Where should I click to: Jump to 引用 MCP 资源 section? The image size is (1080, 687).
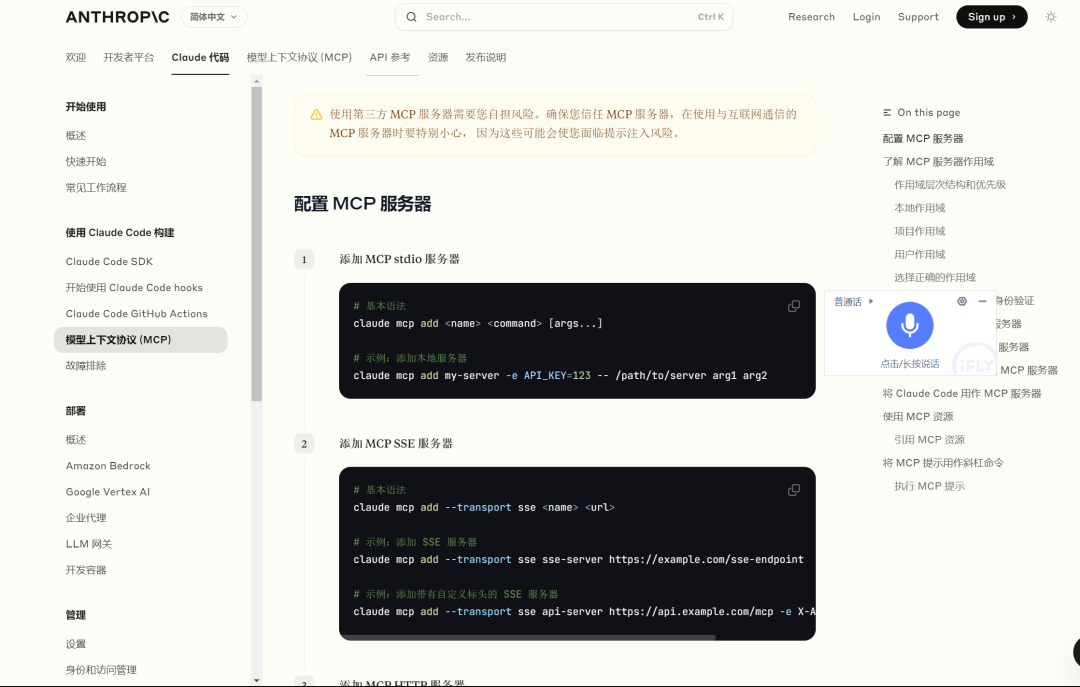pyautogui.click(x=929, y=440)
